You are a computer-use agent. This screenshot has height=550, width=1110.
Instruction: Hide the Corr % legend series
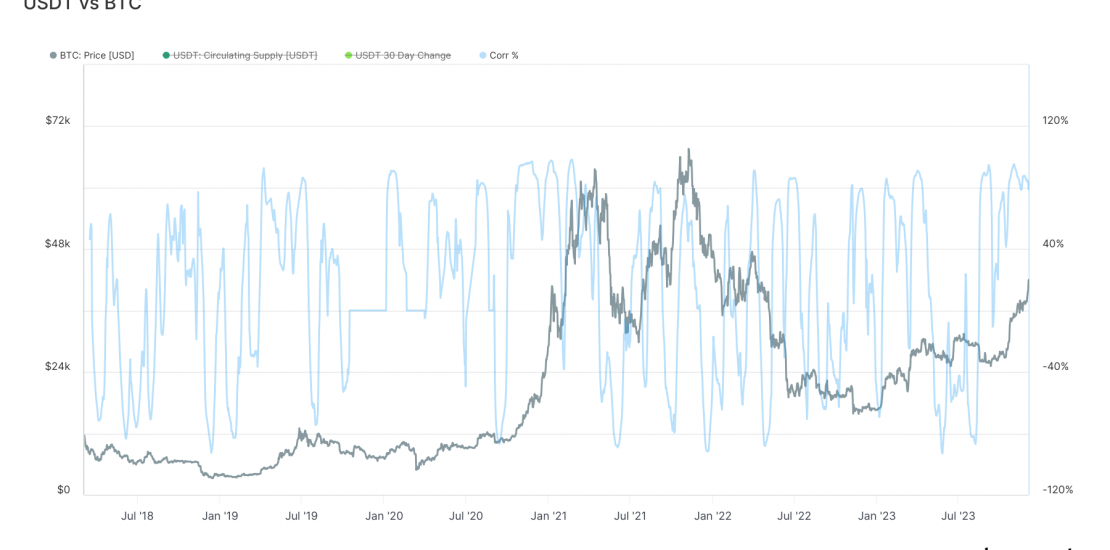pyautogui.click(x=504, y=55)
